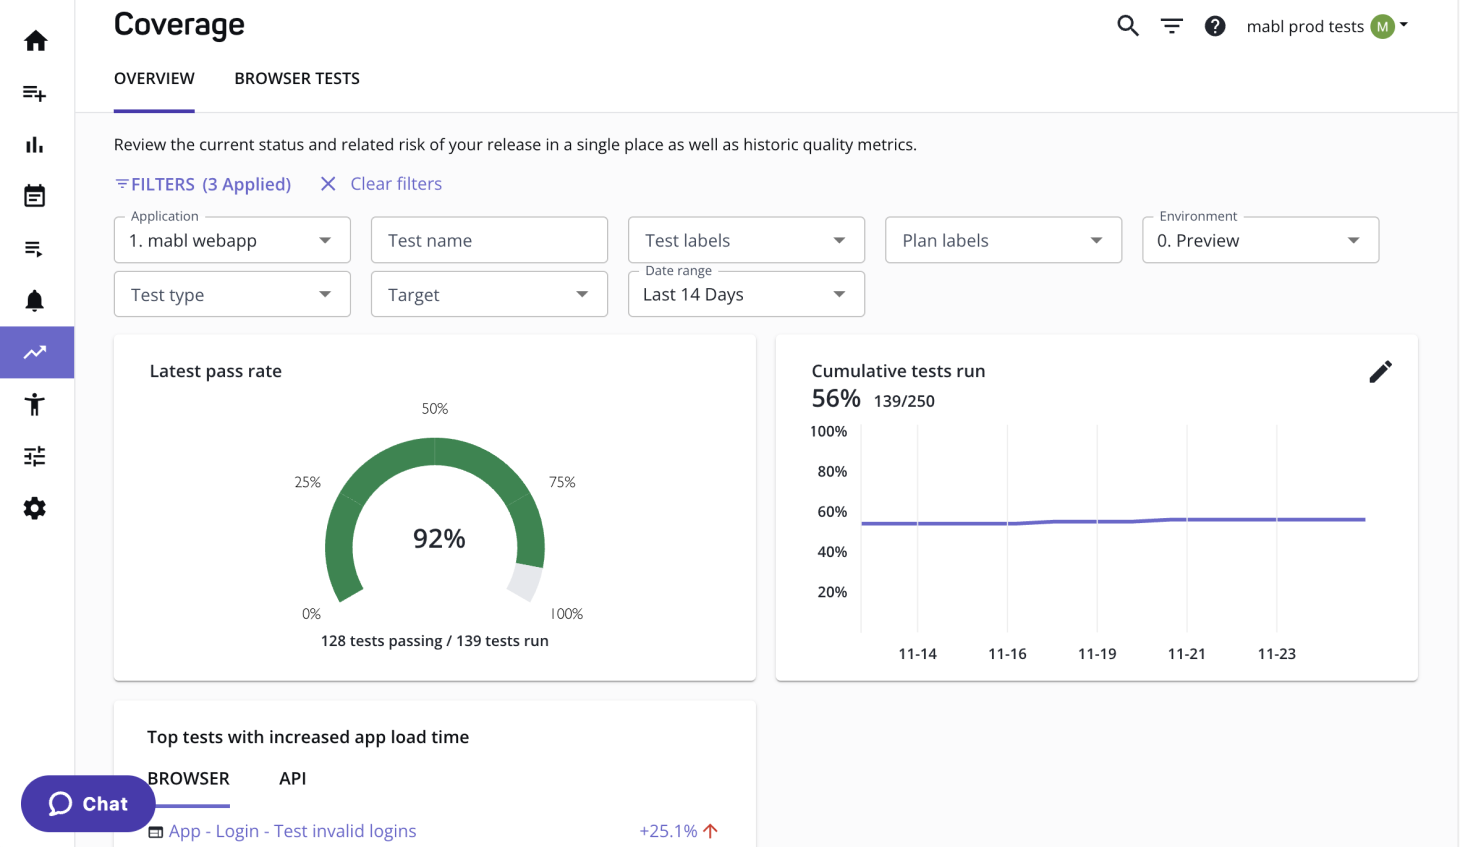Open the bar chart results icon
Viewport: 1460px width, 847px height.
pos(35,144)
